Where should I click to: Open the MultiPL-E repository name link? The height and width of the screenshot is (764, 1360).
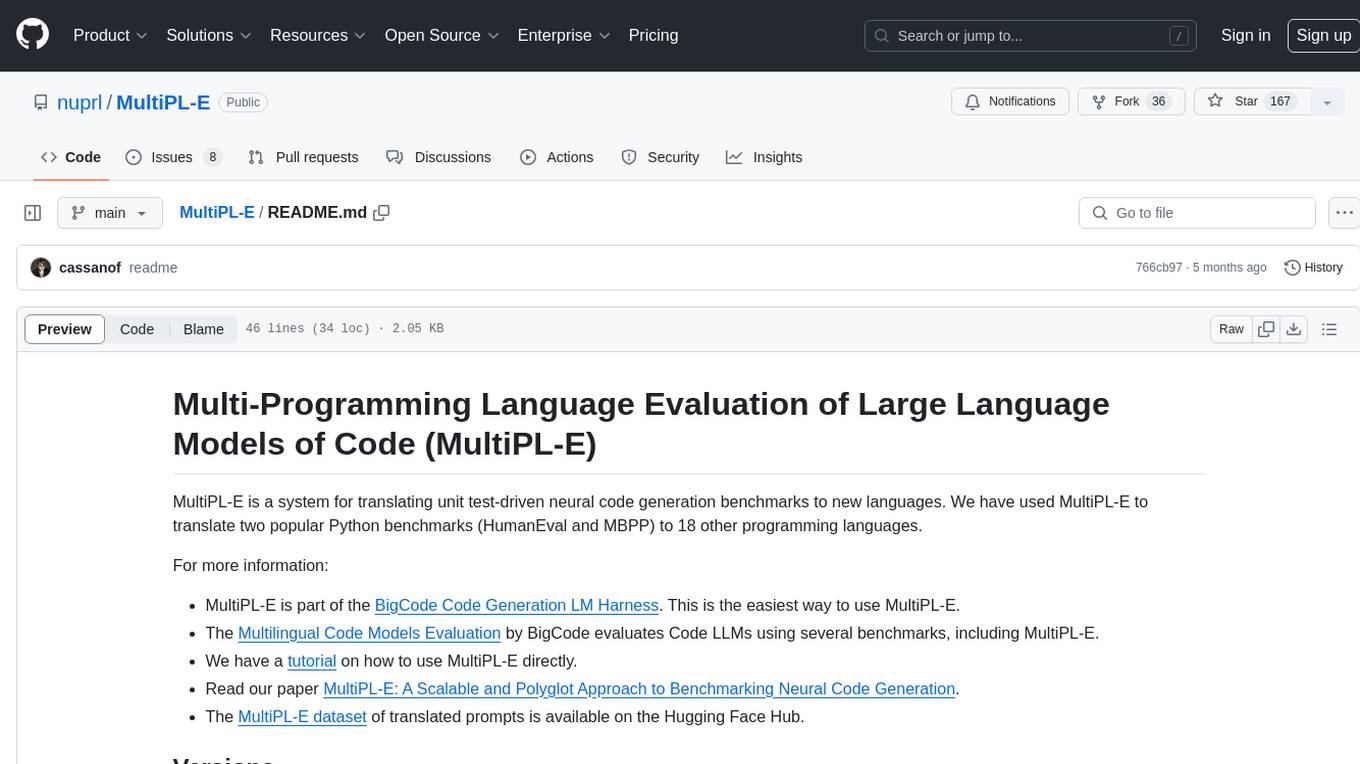(163, 102)
